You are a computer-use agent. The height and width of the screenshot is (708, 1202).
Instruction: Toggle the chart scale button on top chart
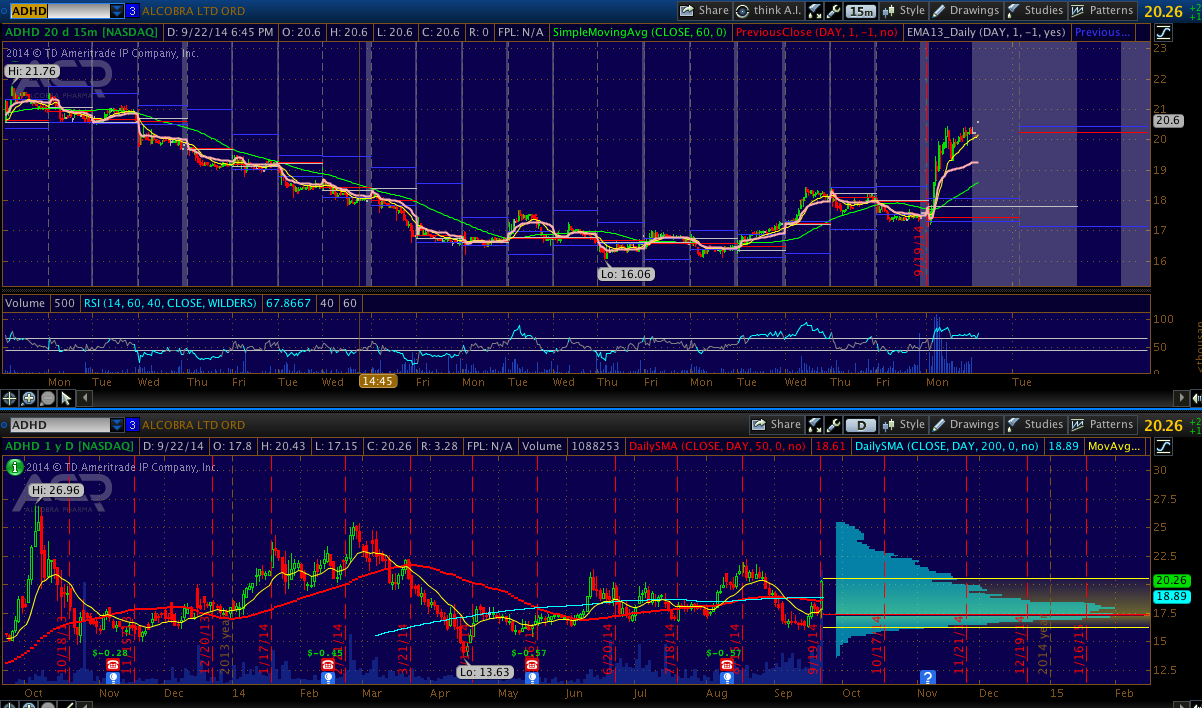click(815, 11)
